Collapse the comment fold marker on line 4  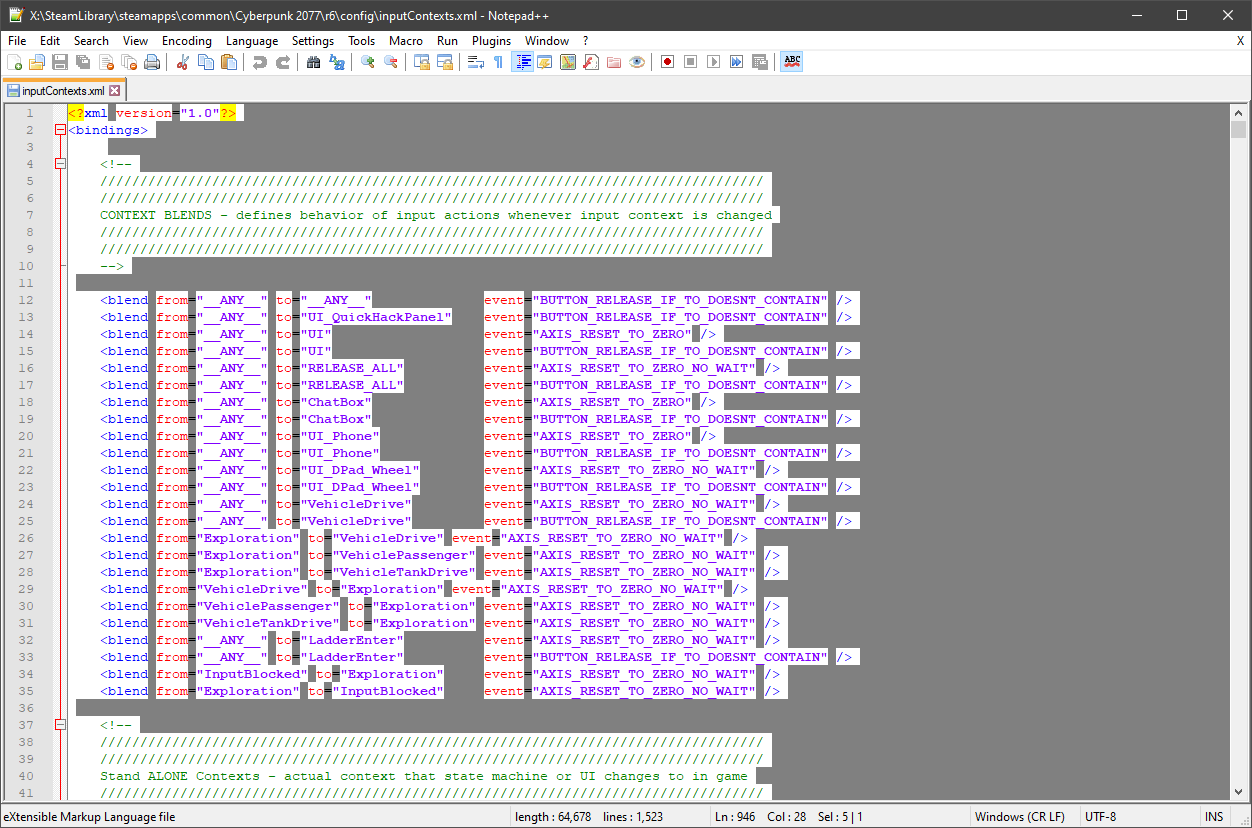[60, 164]
